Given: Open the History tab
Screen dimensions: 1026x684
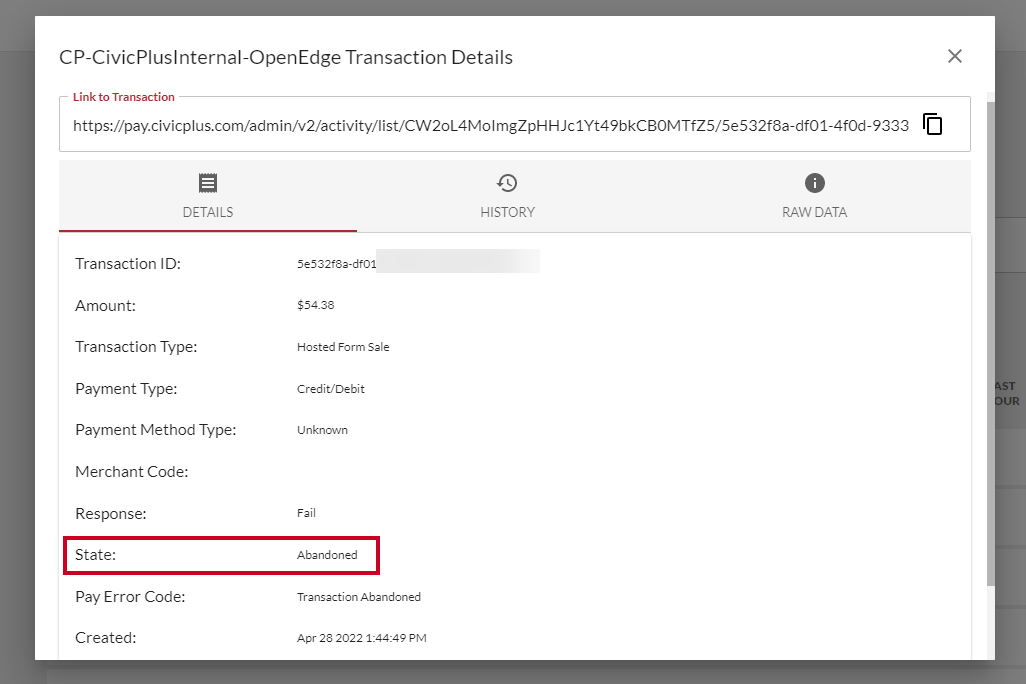Looking at the screenshot, I should click(507, 196).
